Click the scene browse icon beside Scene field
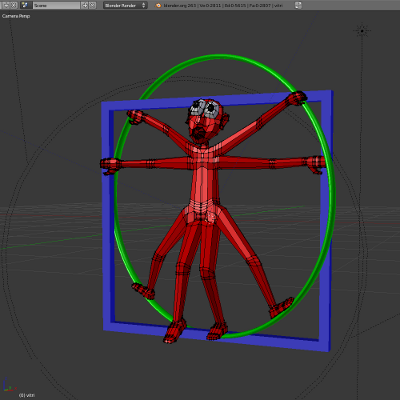400x400 pixels. [25, 5]
